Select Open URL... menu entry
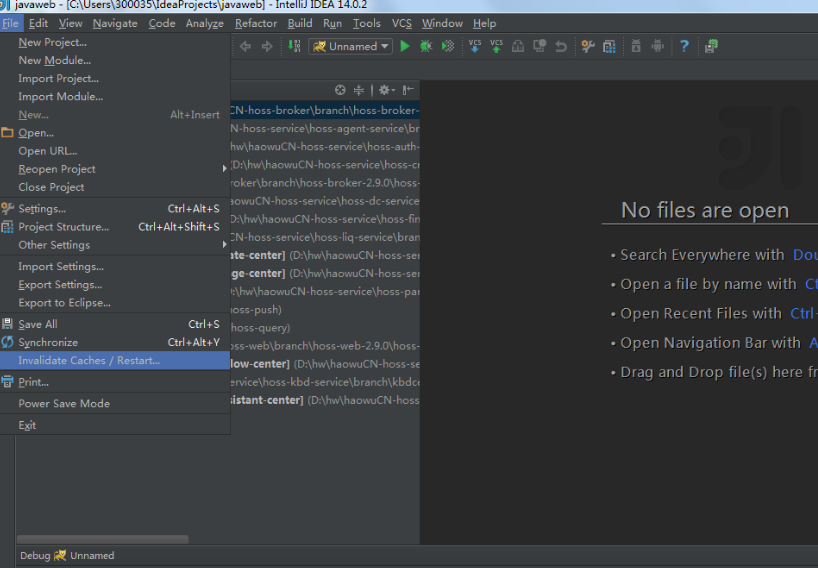818x568 pixels. [x=115, y=151]
